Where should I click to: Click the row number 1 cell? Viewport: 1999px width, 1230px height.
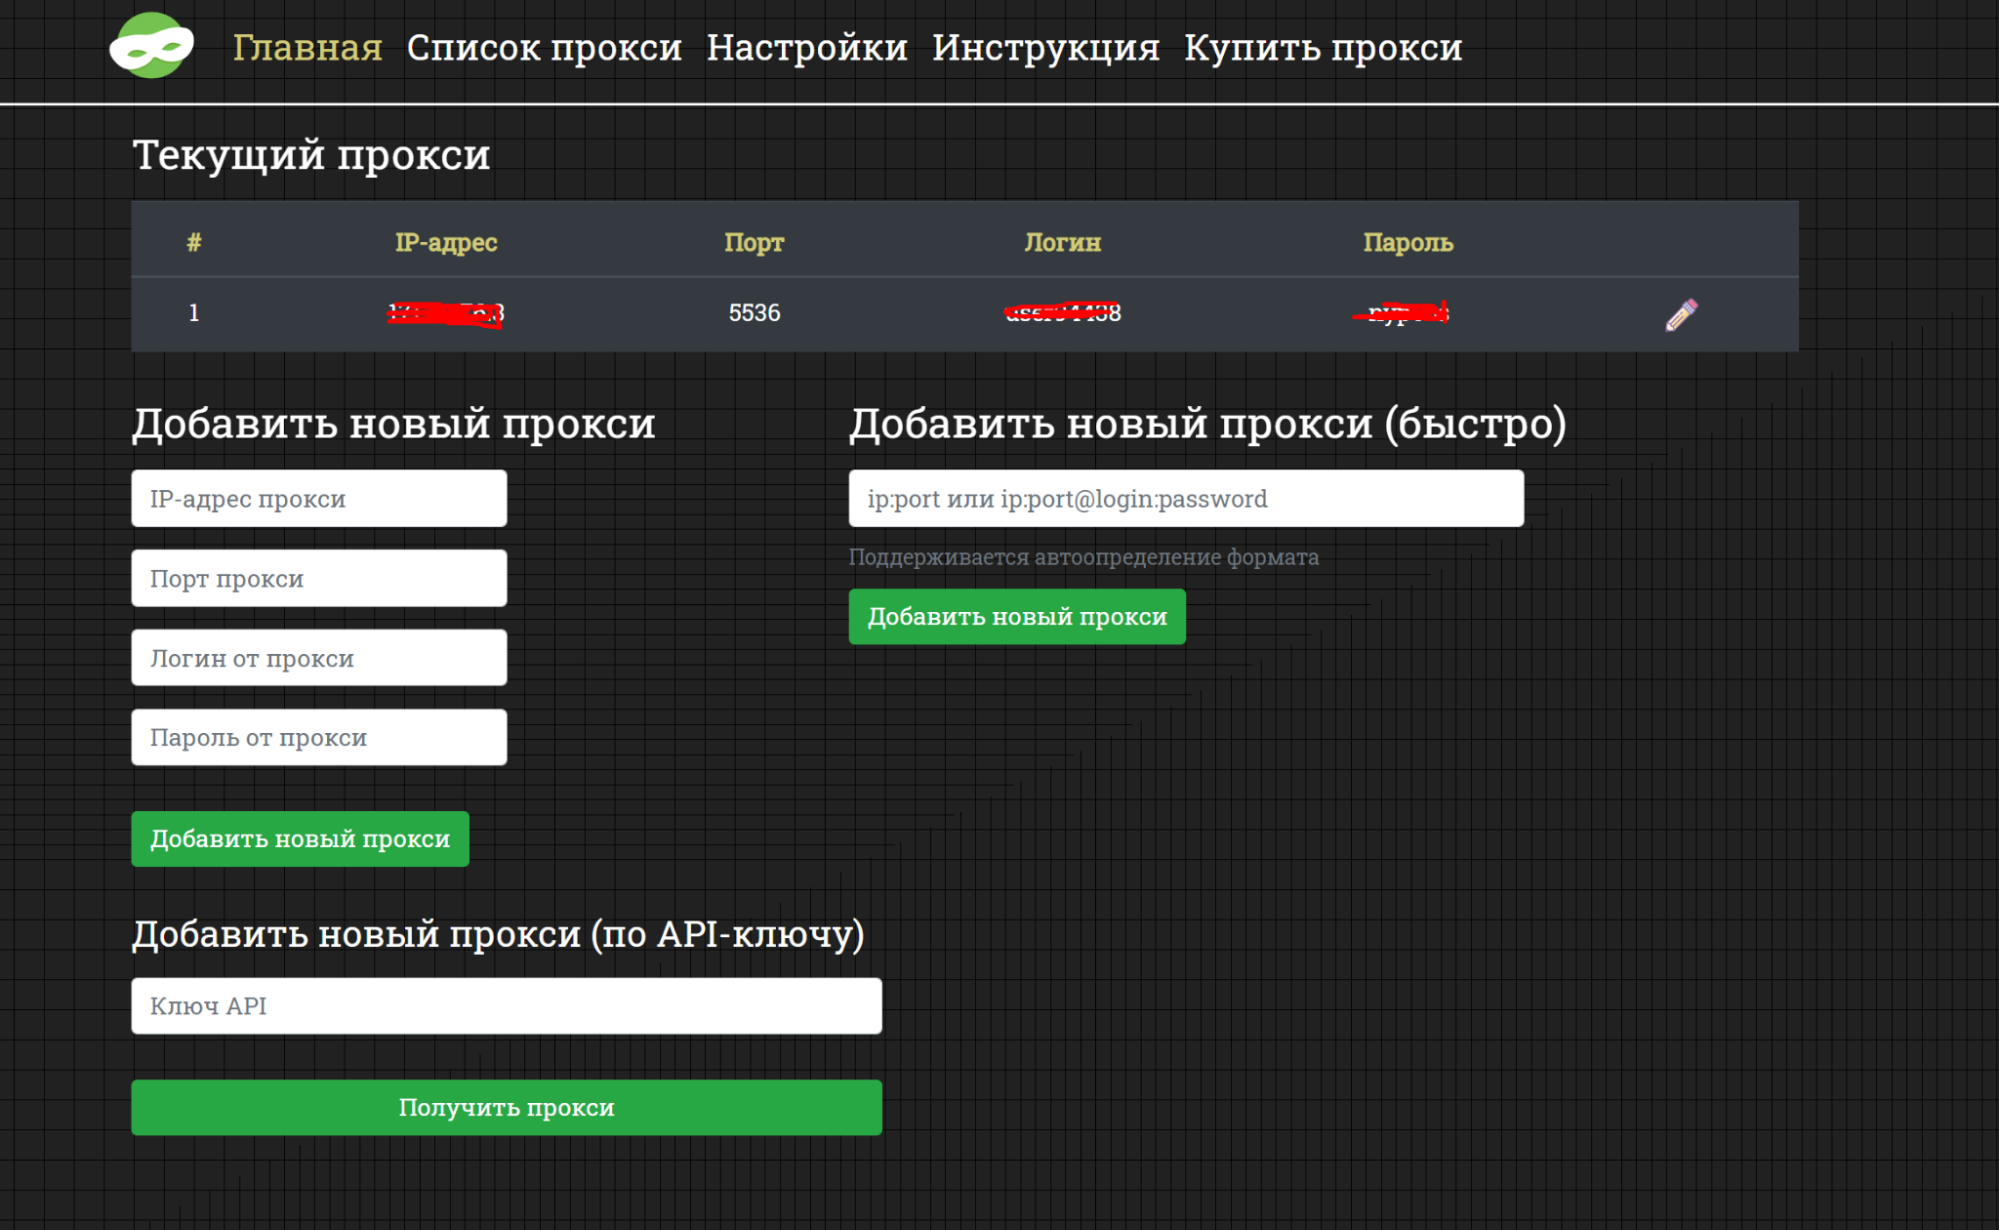194,313
